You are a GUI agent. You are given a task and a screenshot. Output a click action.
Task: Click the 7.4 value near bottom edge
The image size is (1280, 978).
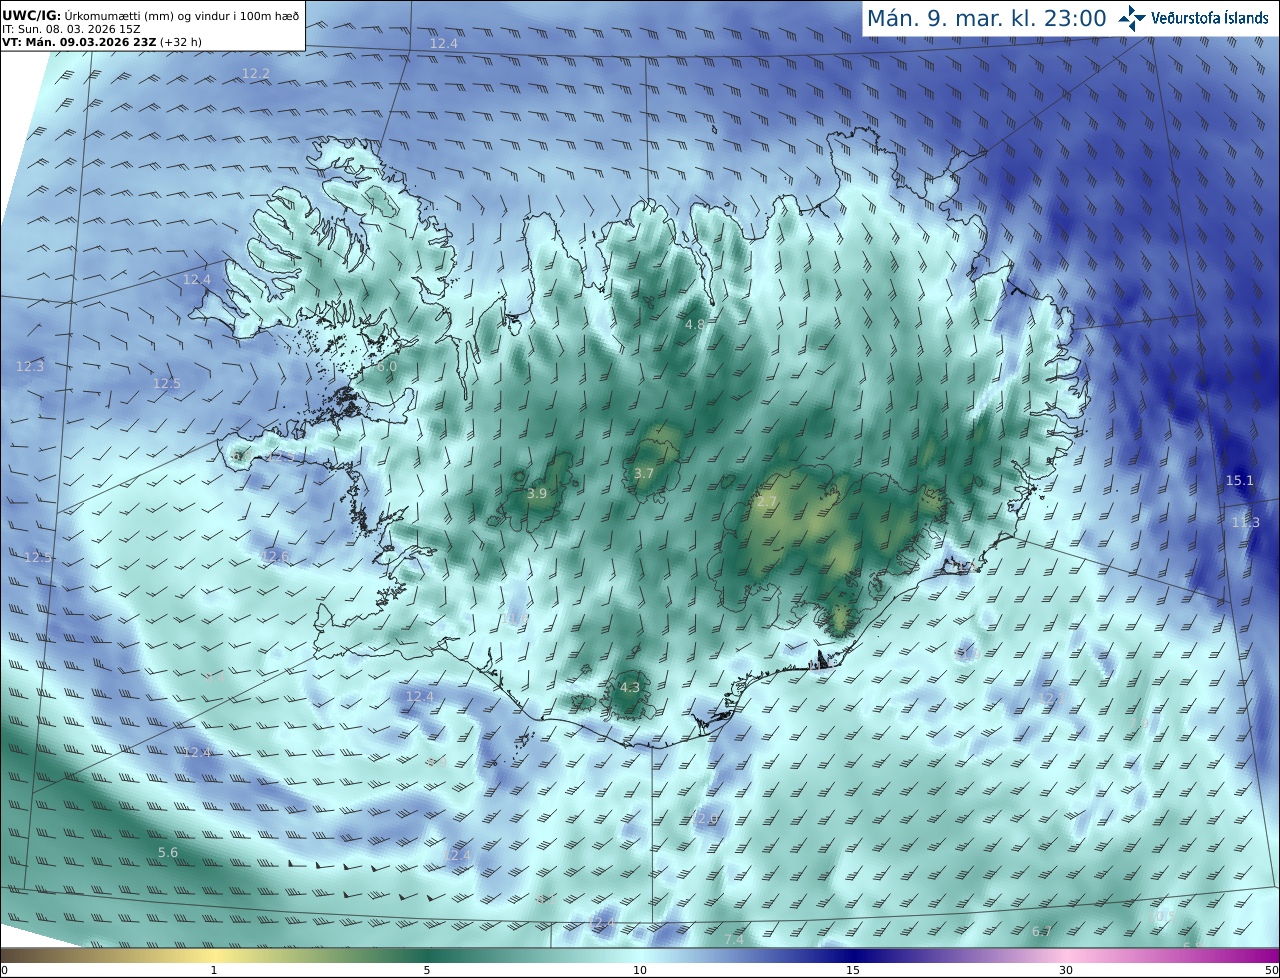(x=734, y=940)
